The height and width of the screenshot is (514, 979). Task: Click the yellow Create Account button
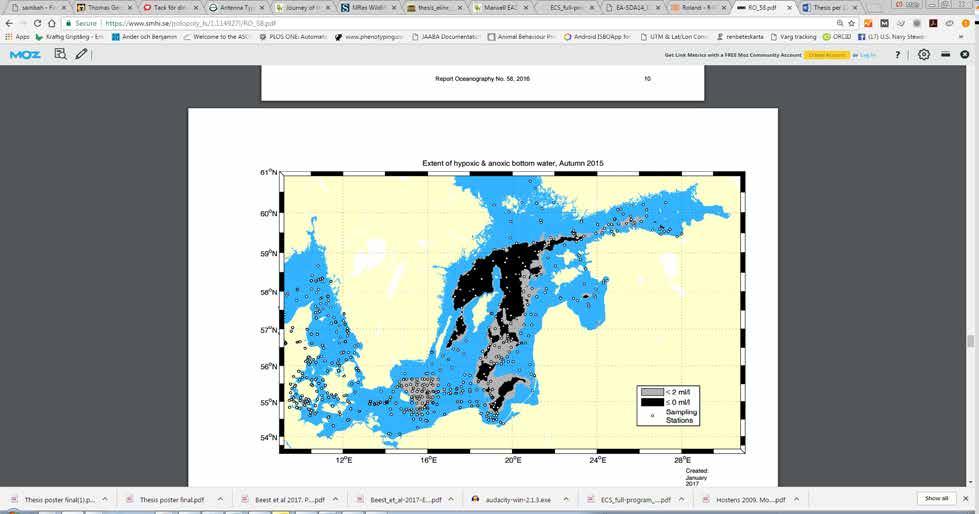(x=827, y=55)
